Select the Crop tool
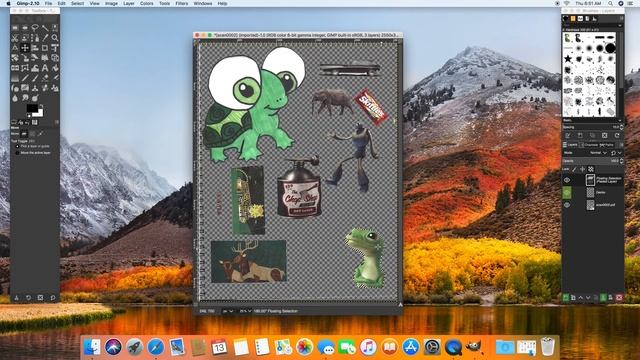The width and height of the screenshot is (640, 360). click(45, 48)
